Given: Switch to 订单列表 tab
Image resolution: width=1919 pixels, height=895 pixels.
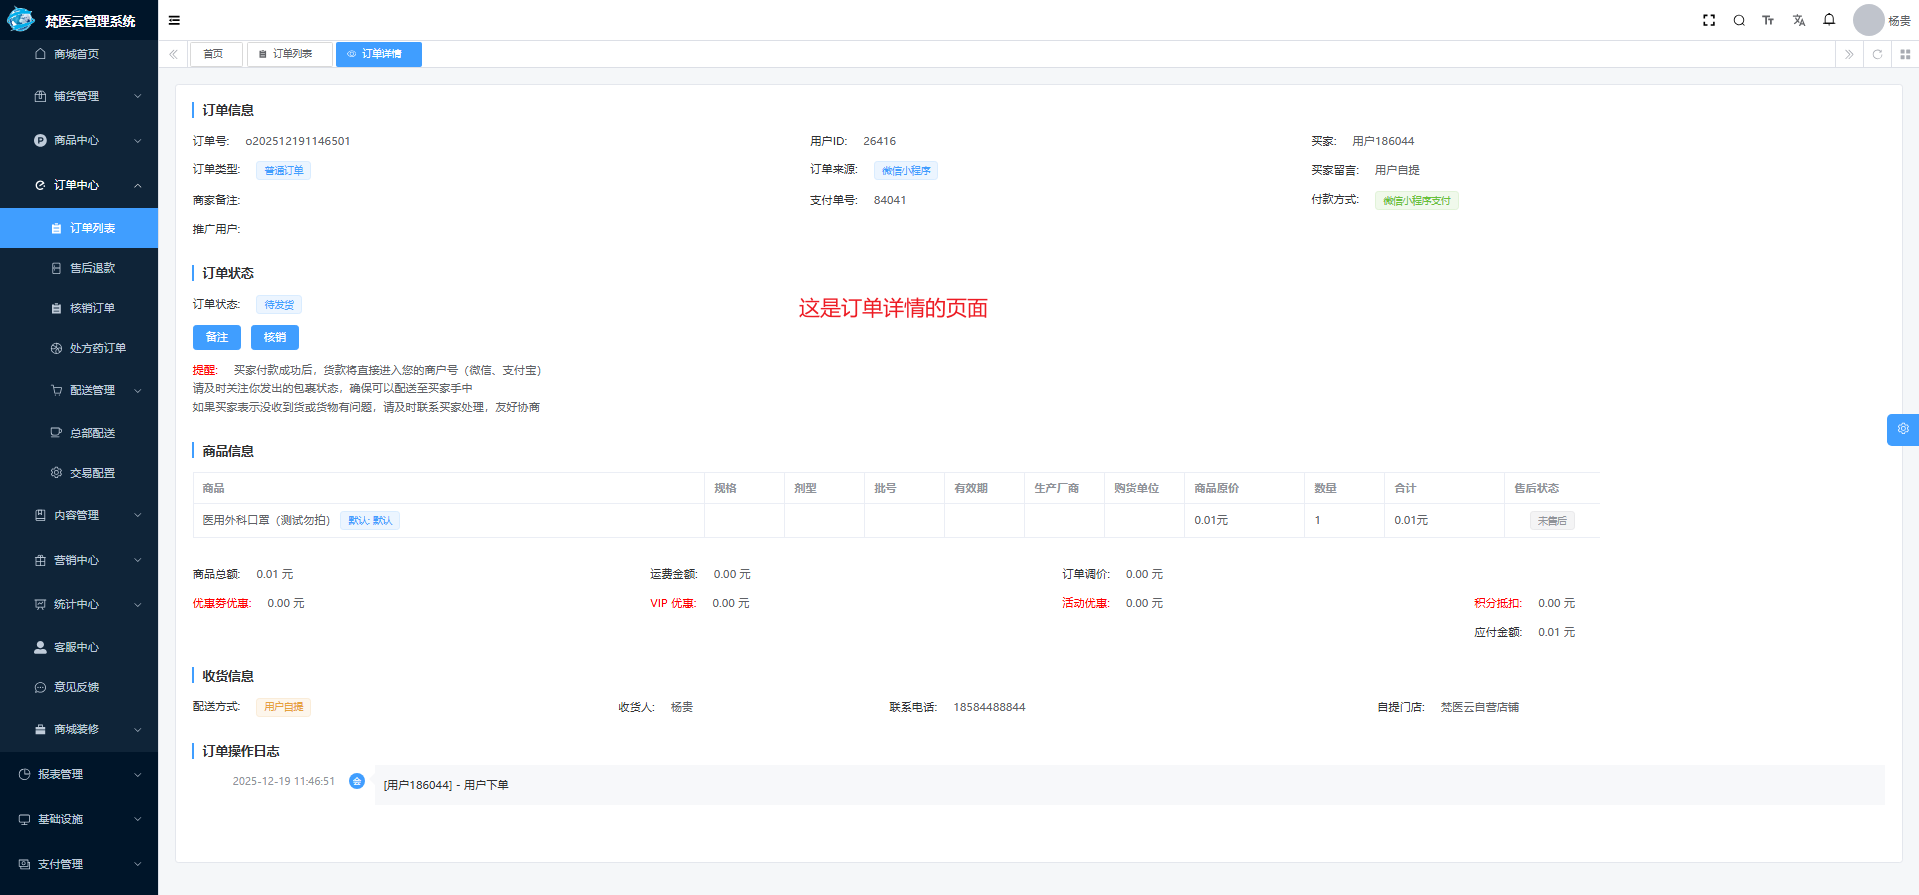Looking at the screenshot, I should (290, 54).
